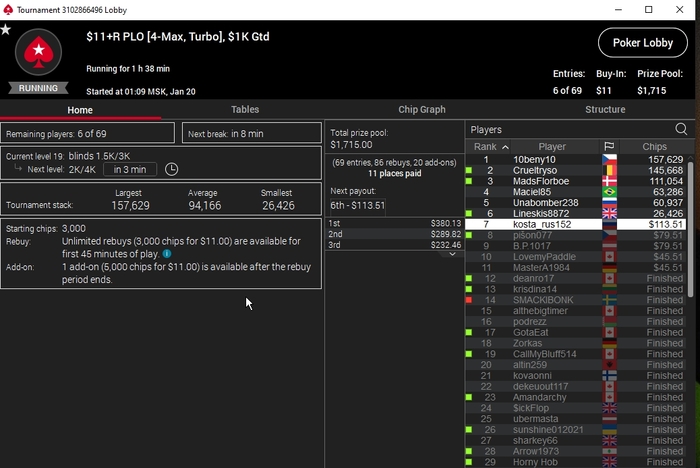Click kovaonni's Finland flag icon
The image size is (700, 468).
click(609, 376)
